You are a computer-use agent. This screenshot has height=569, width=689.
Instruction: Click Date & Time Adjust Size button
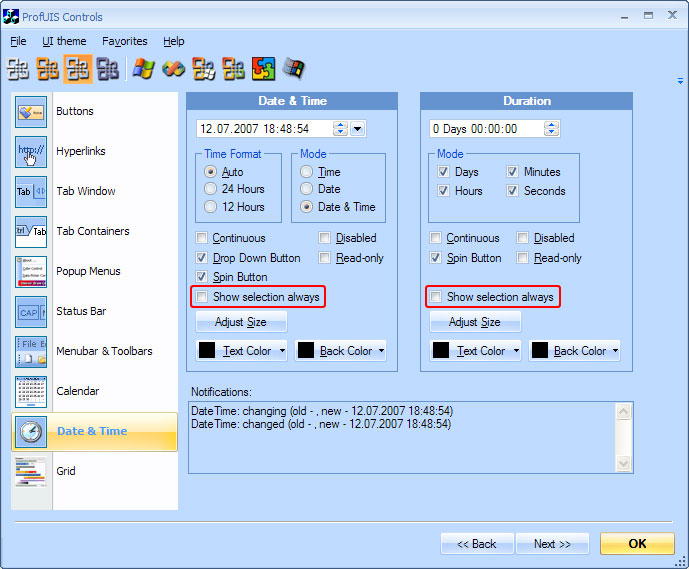pyautogui.click(x=241, y=322)
